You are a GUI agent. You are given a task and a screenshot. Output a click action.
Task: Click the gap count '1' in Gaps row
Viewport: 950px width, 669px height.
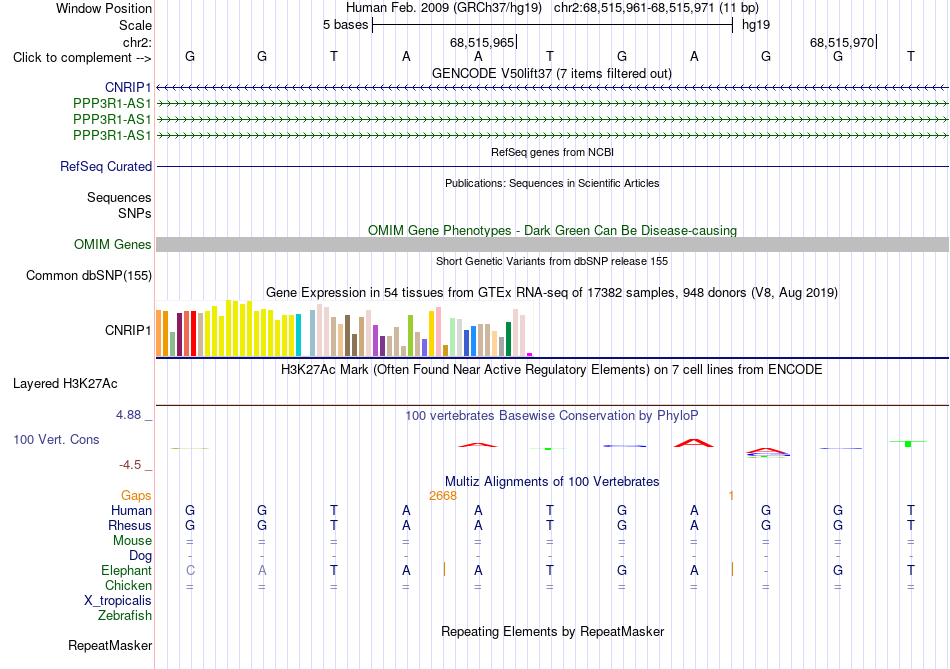coord(731,496)
